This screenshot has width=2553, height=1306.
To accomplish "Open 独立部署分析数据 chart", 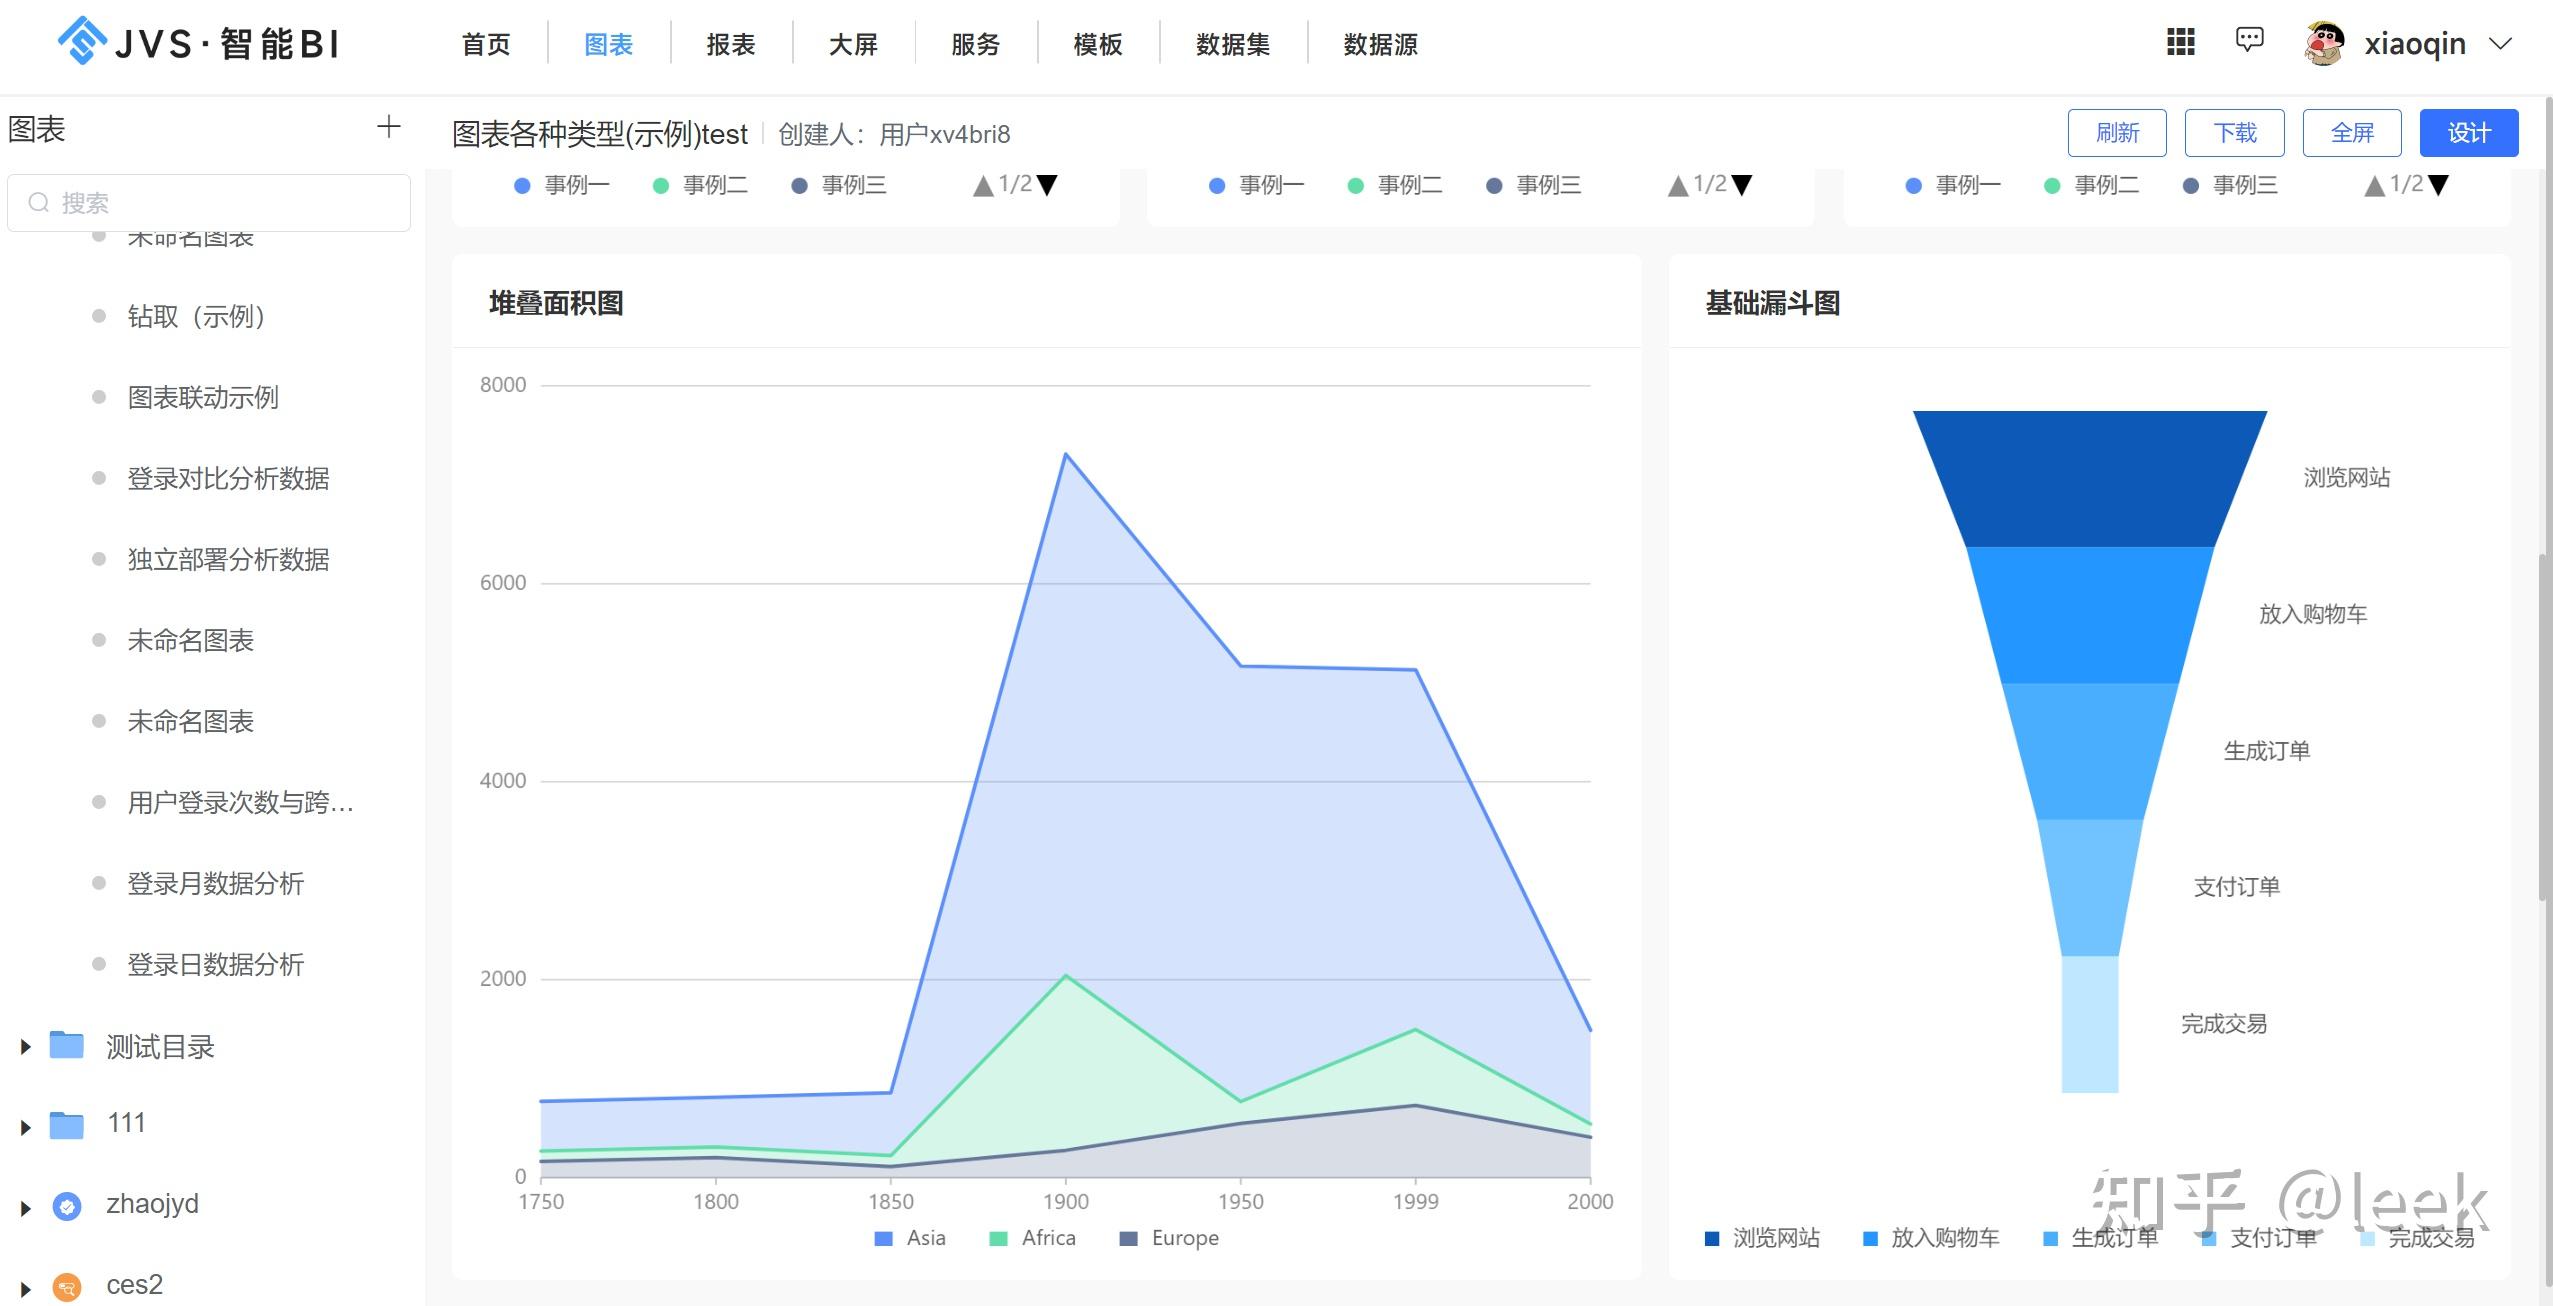I will [228, 559].
